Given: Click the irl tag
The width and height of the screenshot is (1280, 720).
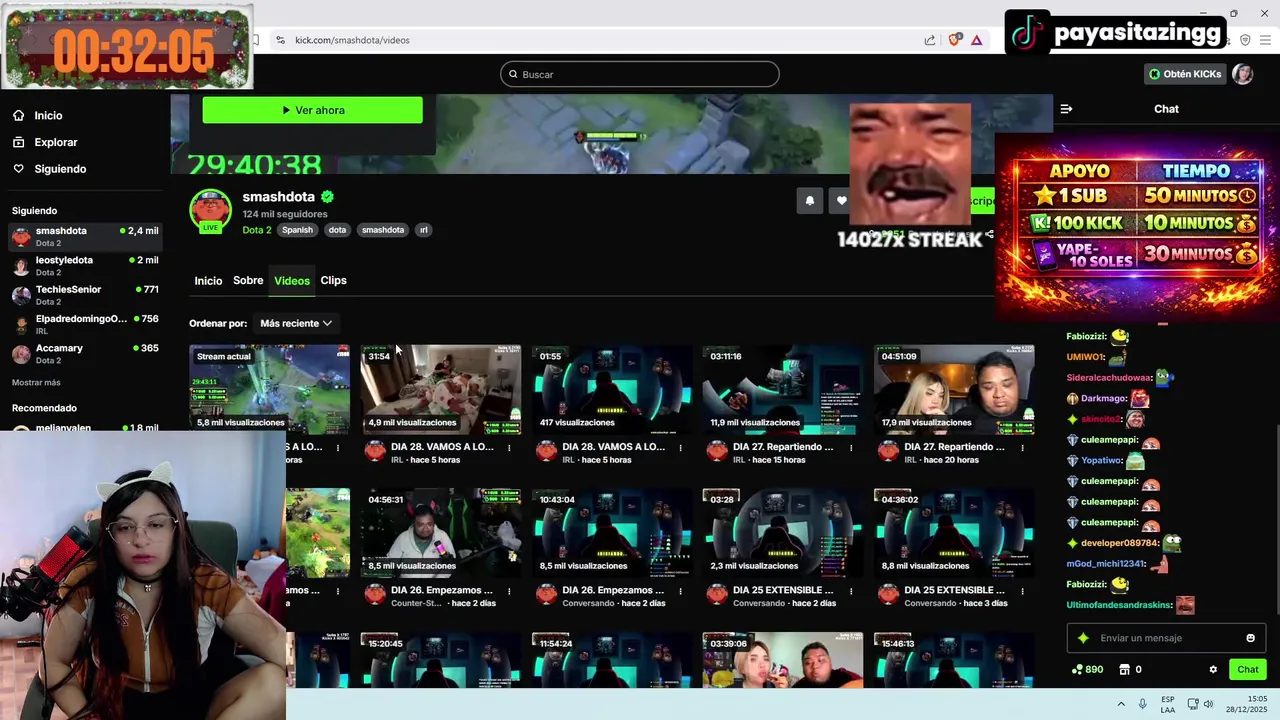Looking at the screenshot, I should point(424,230).
